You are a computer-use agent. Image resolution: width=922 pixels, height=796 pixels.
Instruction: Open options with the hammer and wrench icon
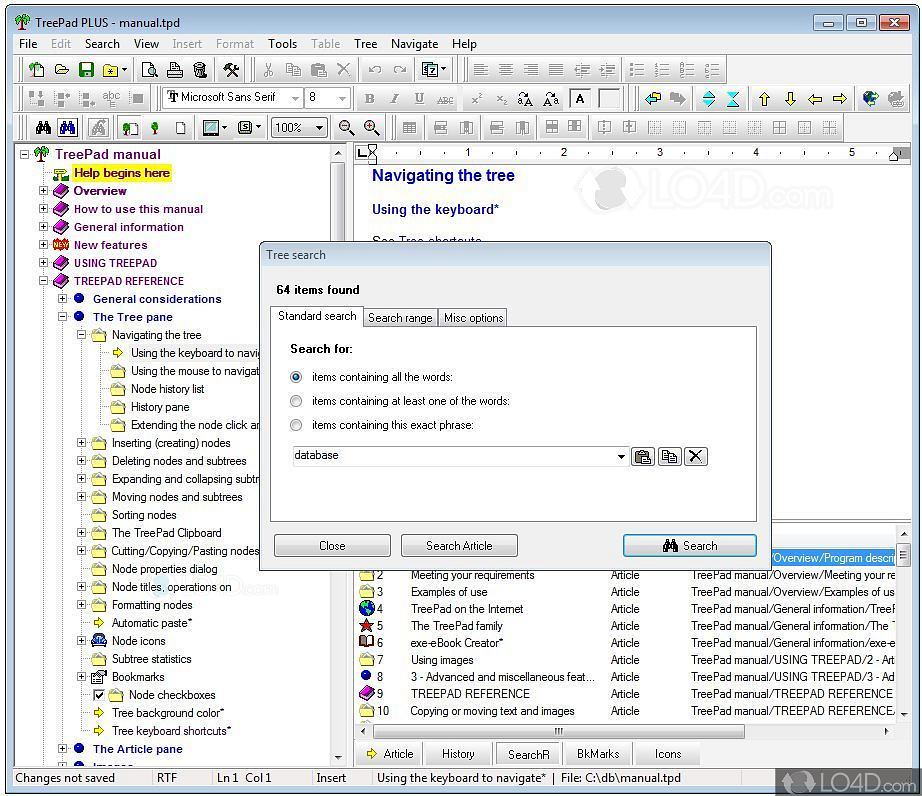[x=231, y=70]
